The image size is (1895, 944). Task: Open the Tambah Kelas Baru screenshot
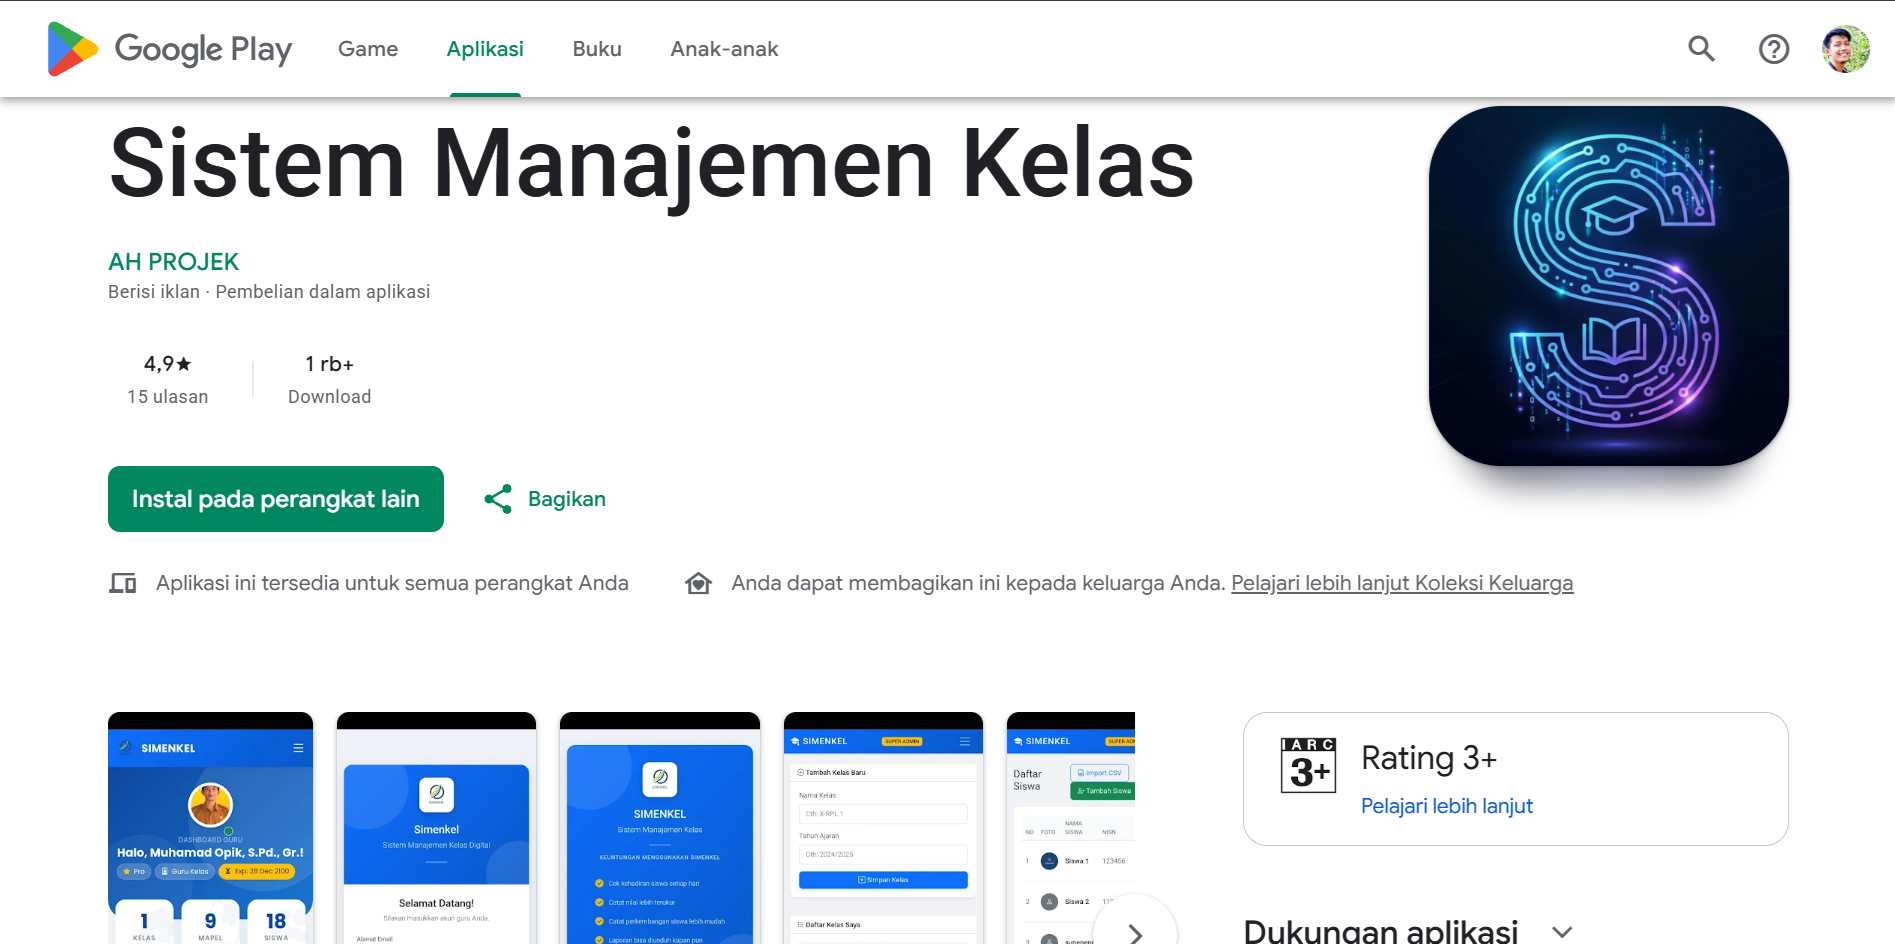[883, 828]
